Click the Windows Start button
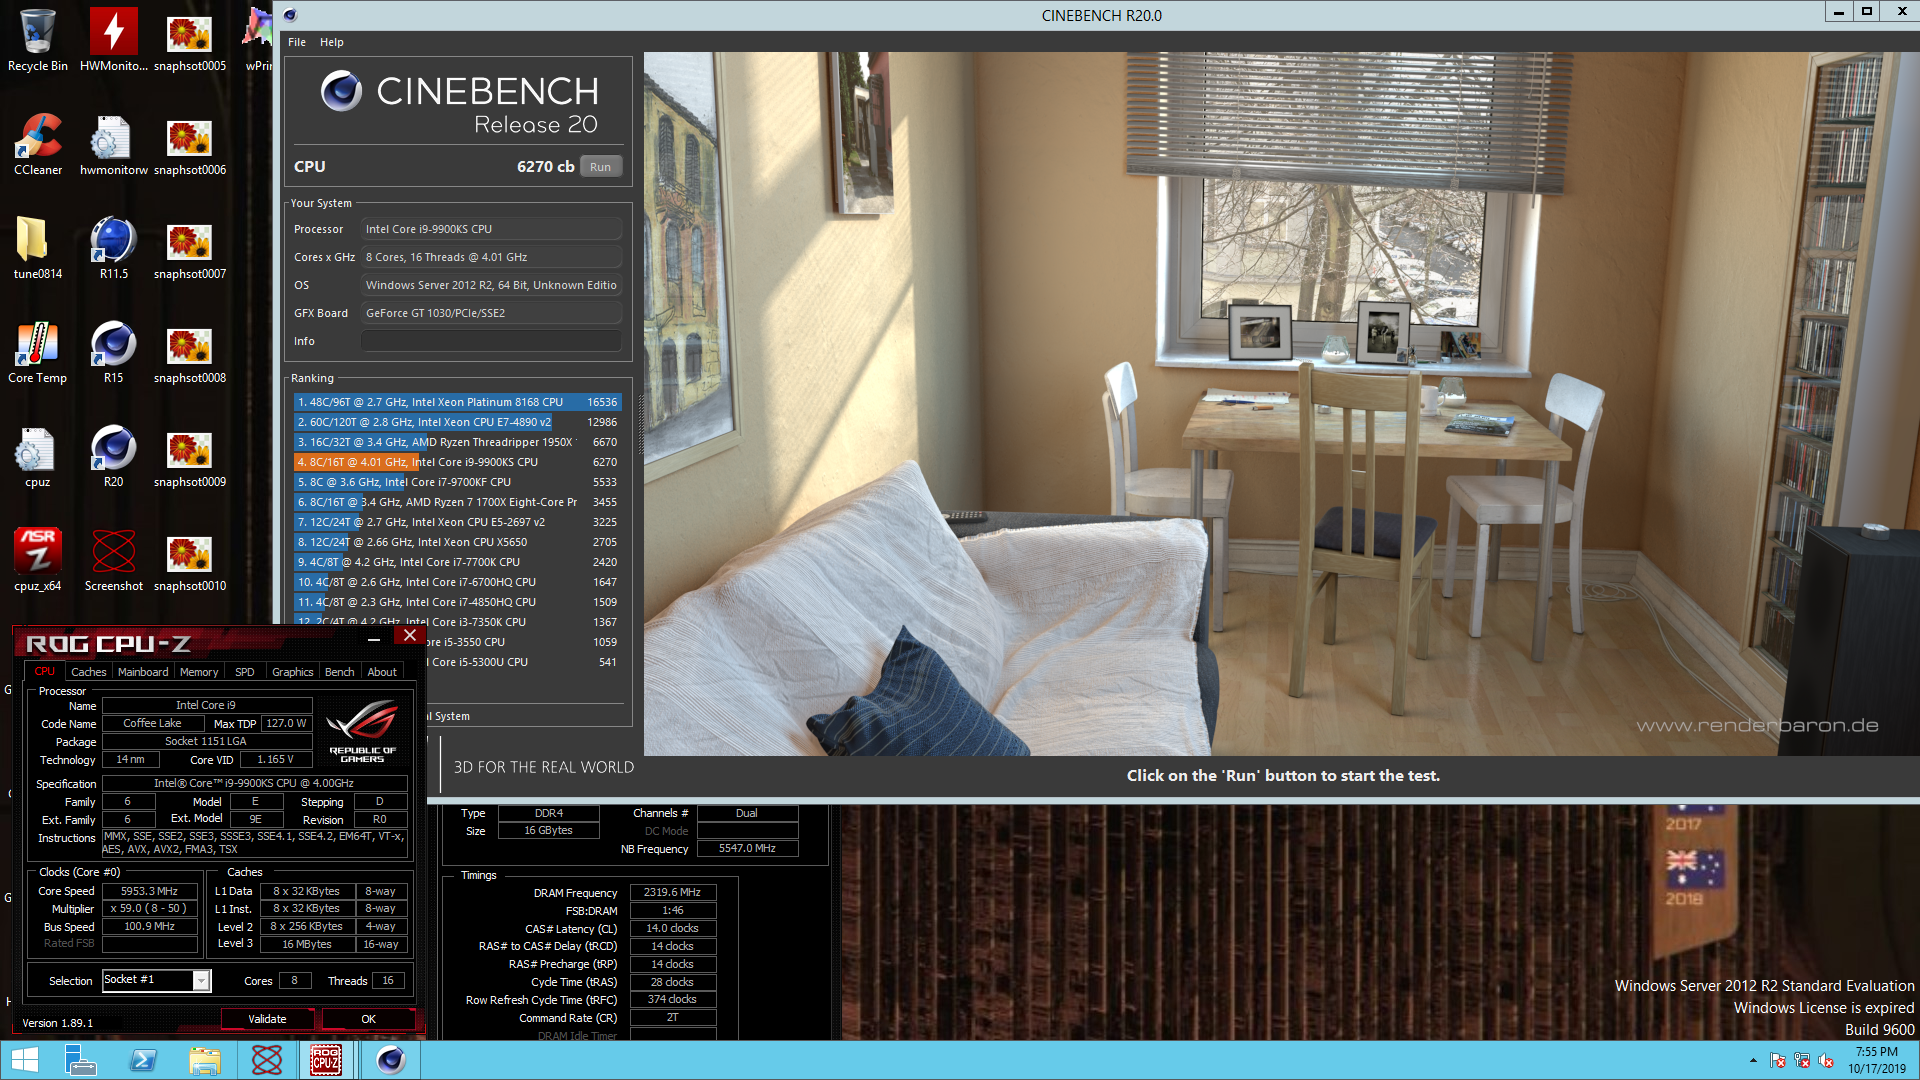The width and height of the screenshot is (1920, 1080). [24, 1060]
